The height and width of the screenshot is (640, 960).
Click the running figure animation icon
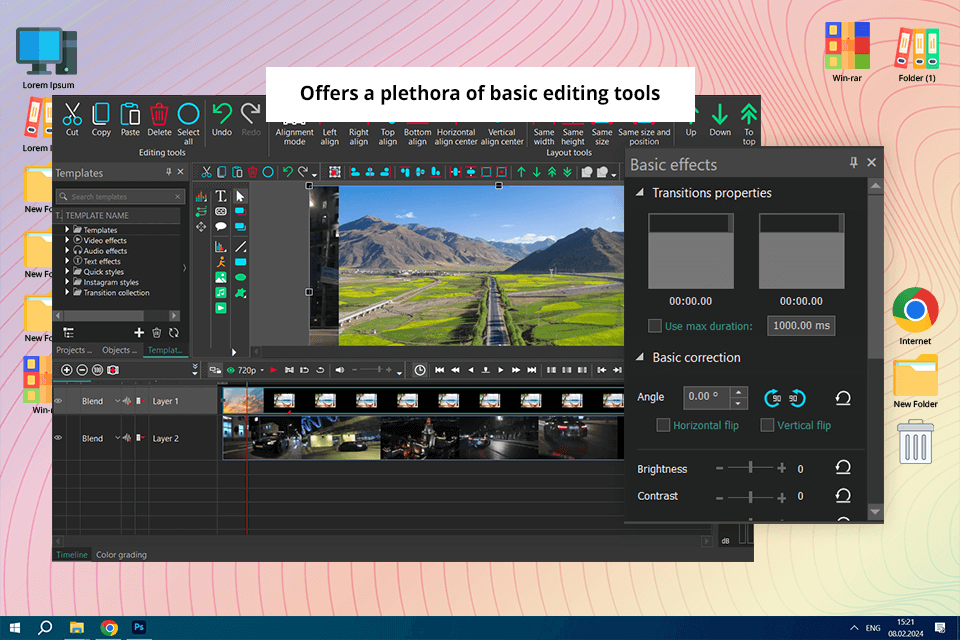tap(221, 262)
